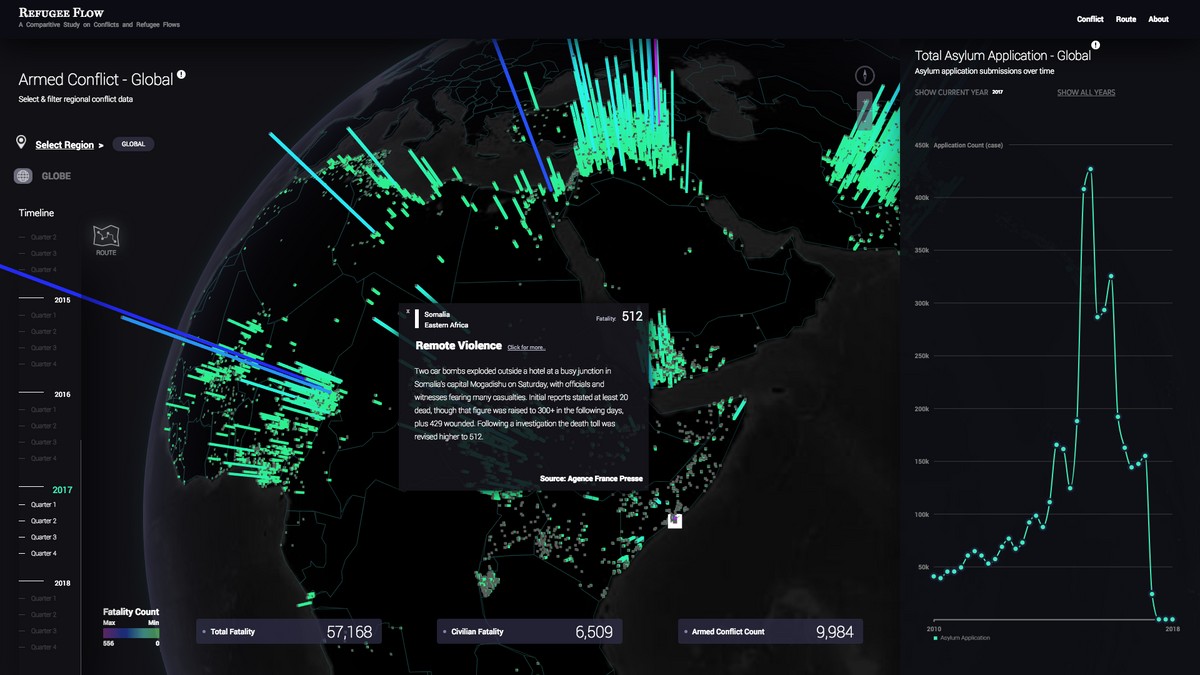Select Quarter 1 of 2017 on timeline

point(43,505)
